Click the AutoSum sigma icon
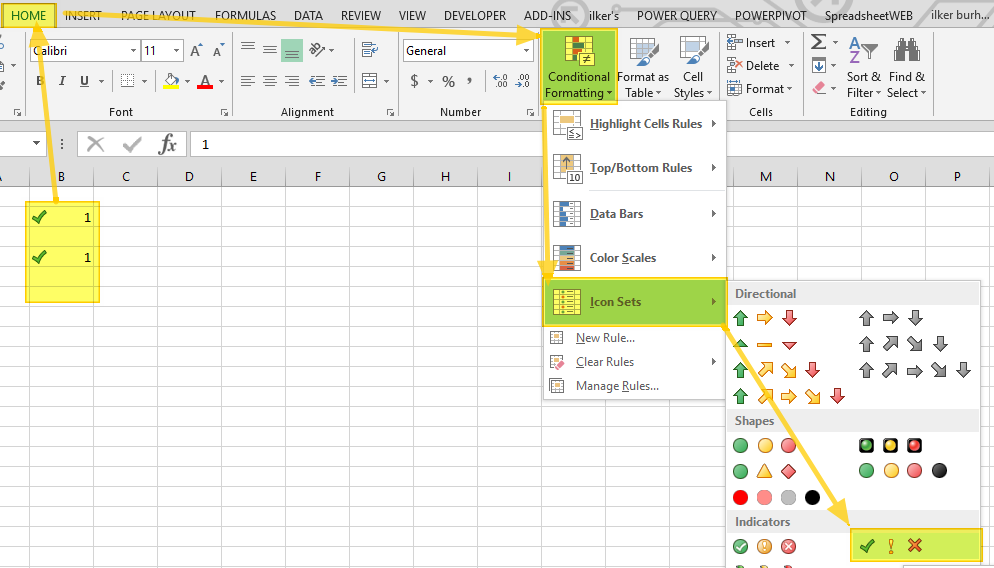 click(818, 42)
